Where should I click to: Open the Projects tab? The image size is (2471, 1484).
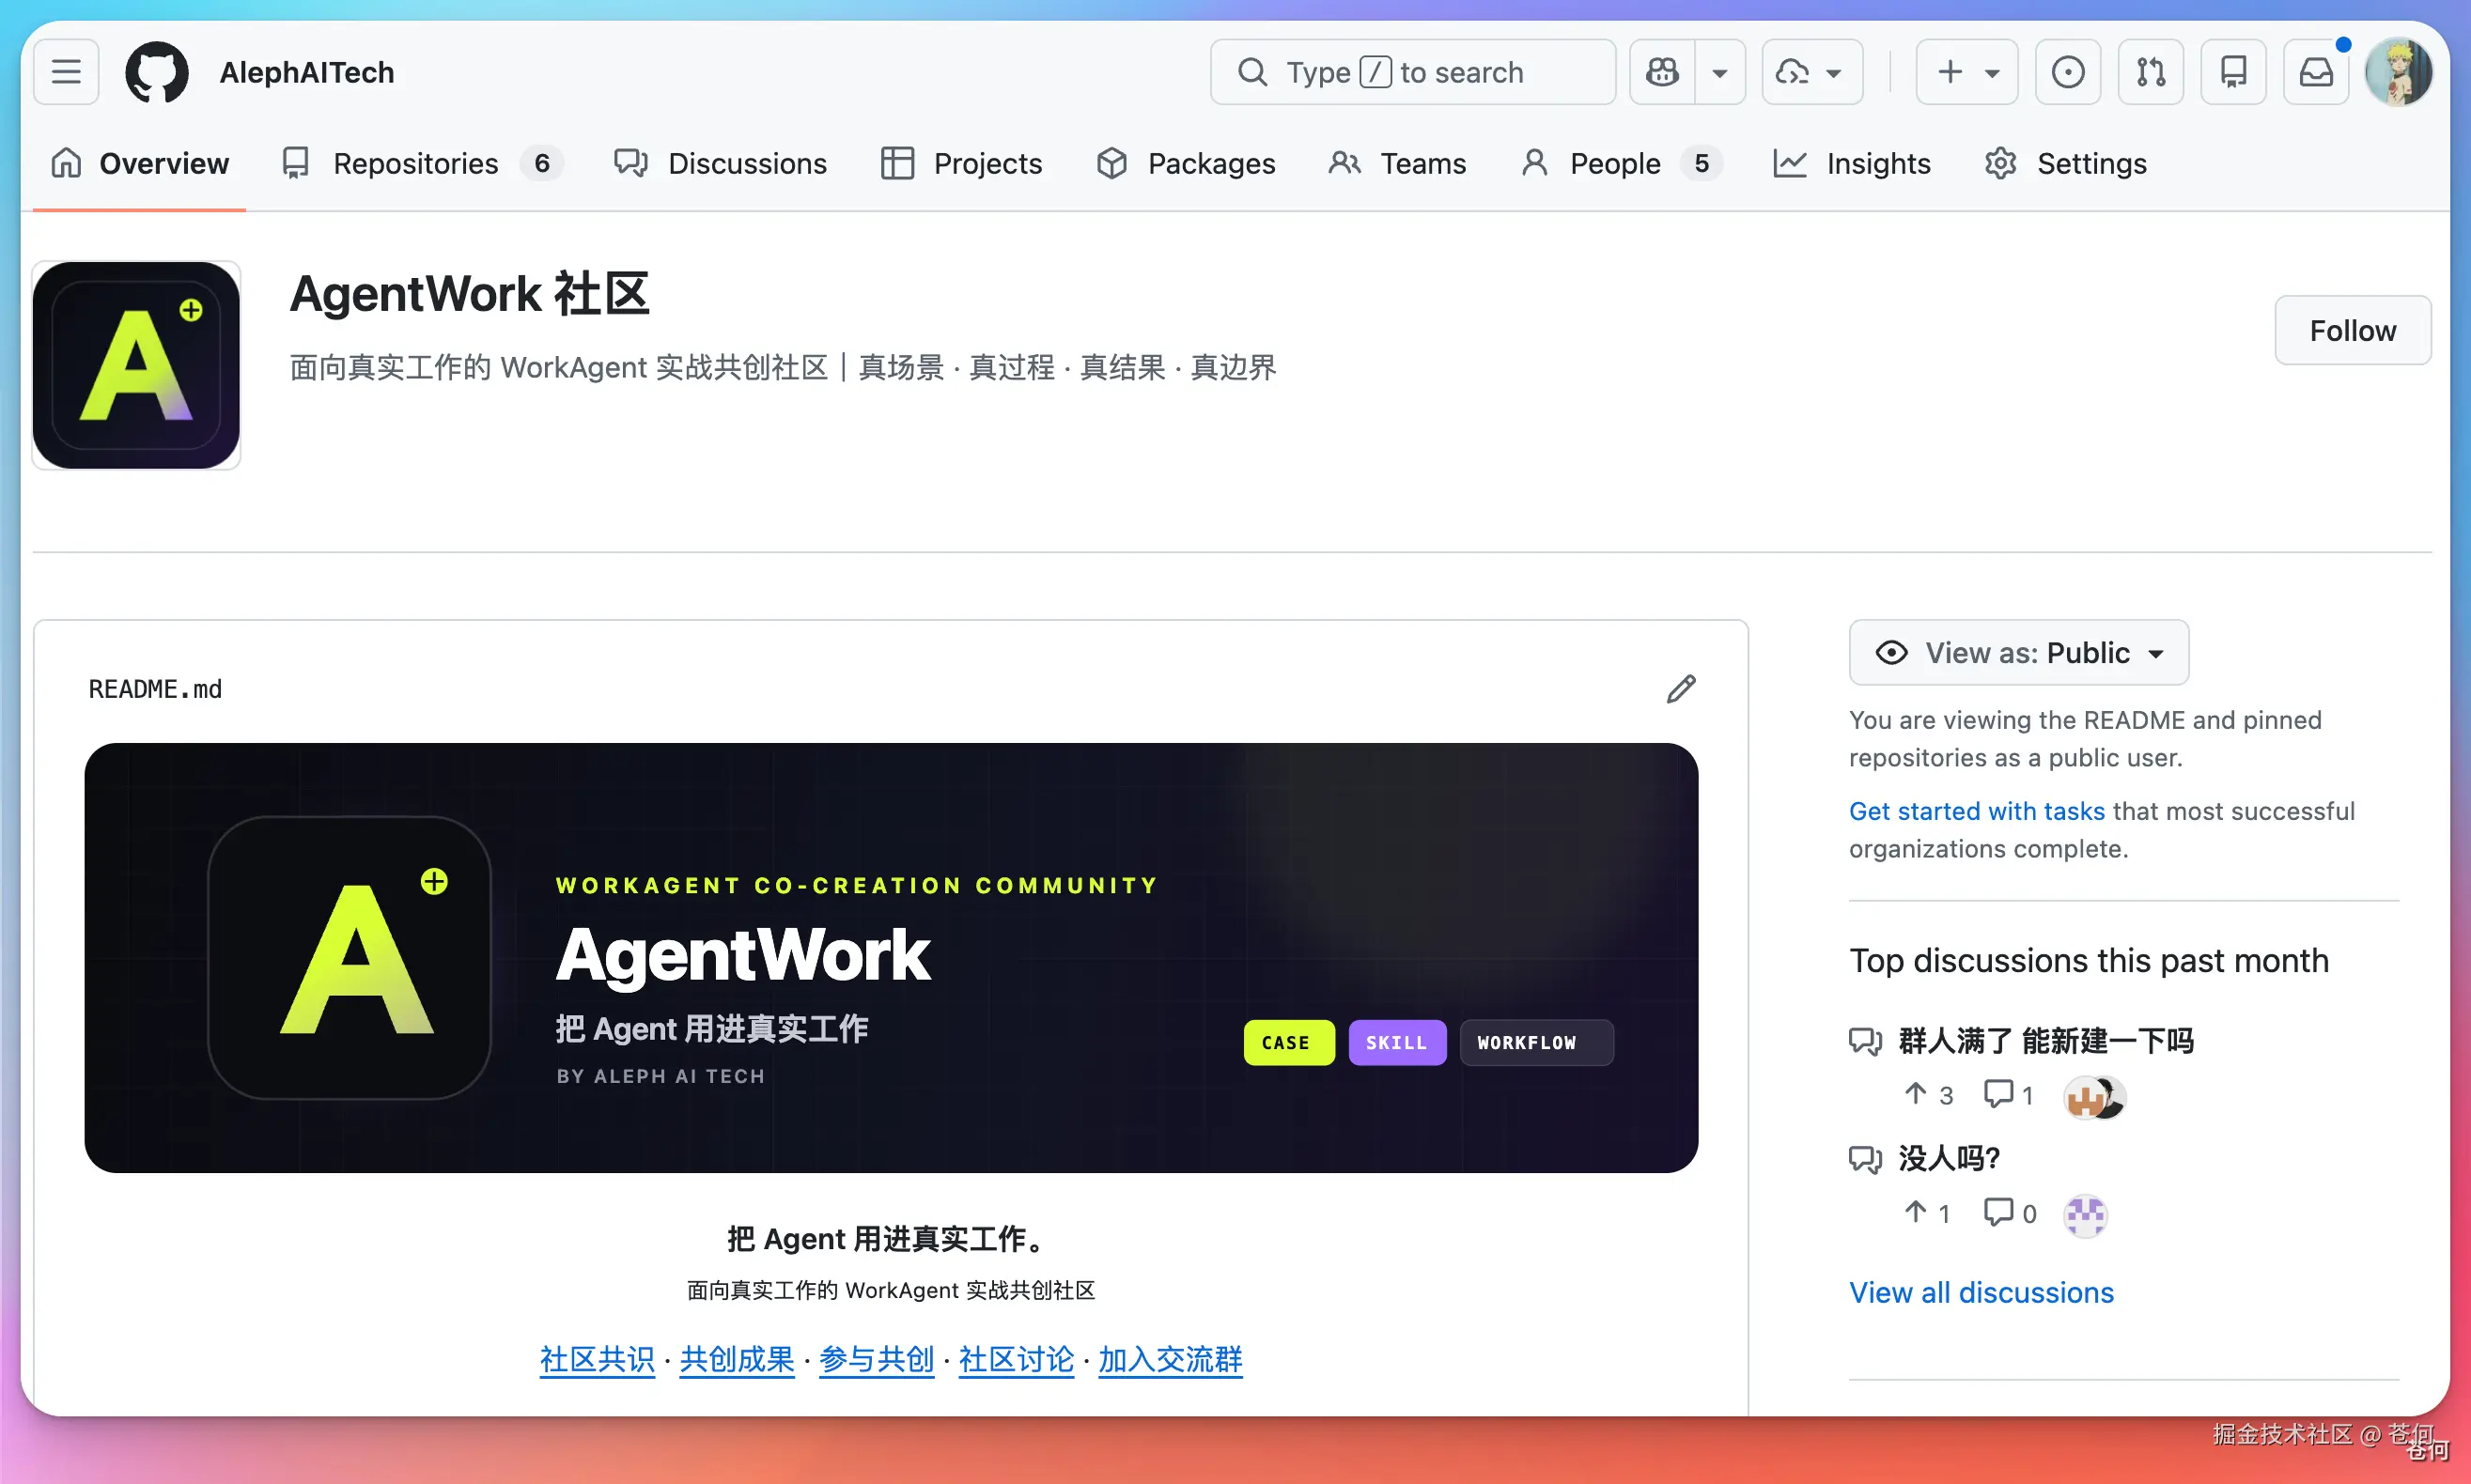961,163
